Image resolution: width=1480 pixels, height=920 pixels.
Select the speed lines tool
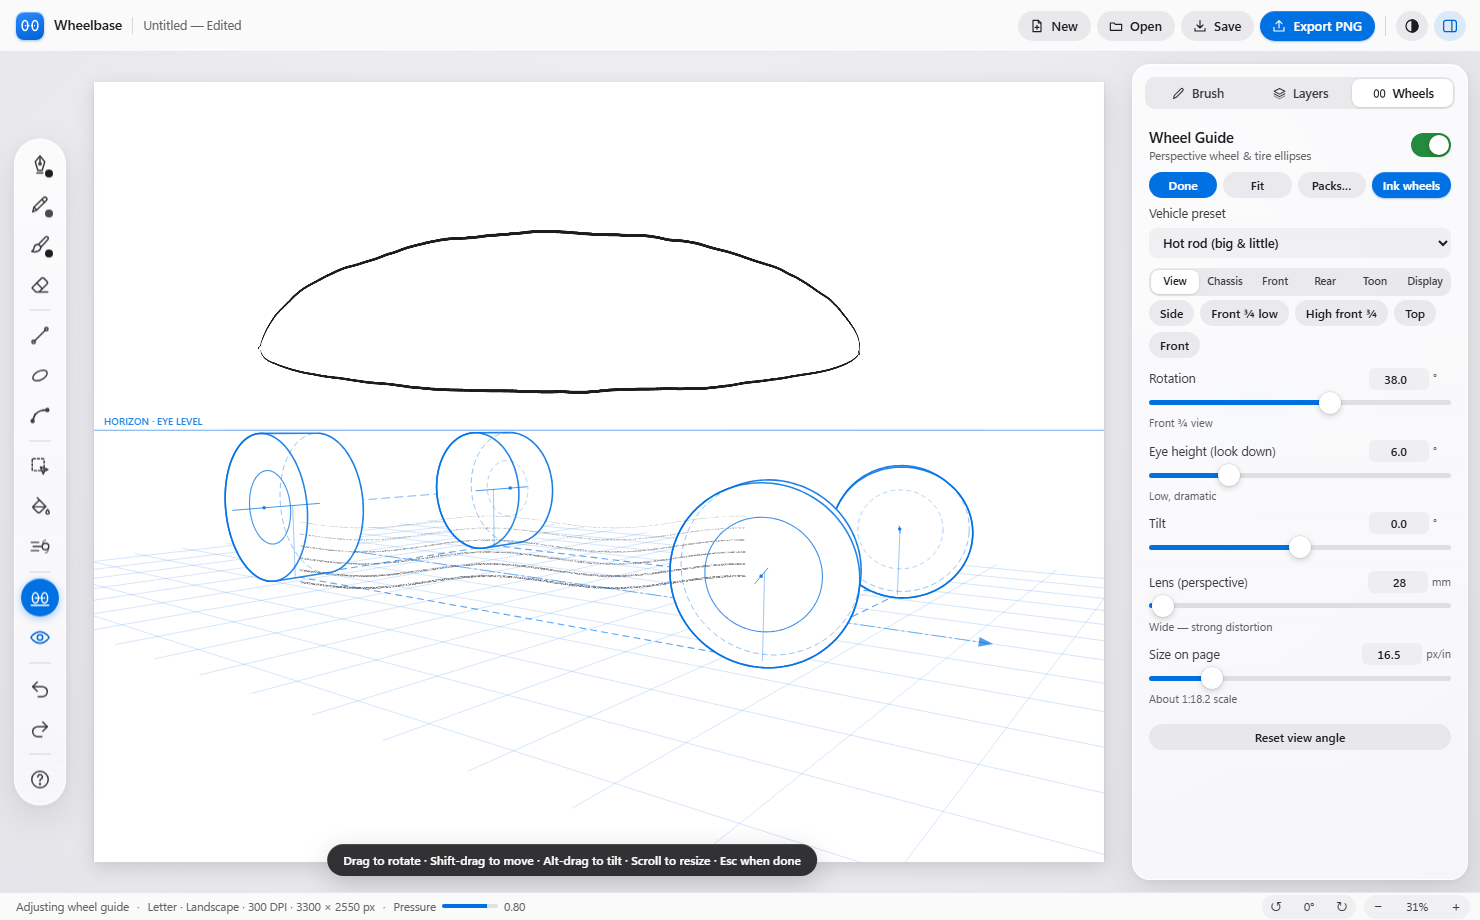[x=40, y=546]
